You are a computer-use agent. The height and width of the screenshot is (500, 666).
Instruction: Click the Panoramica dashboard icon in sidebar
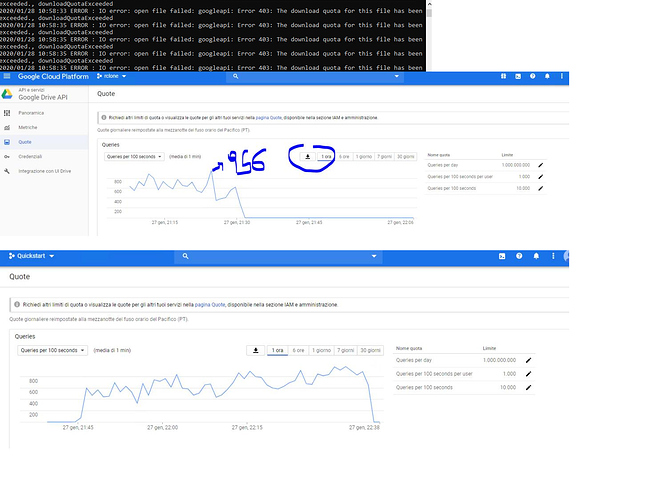pos(7,113)
